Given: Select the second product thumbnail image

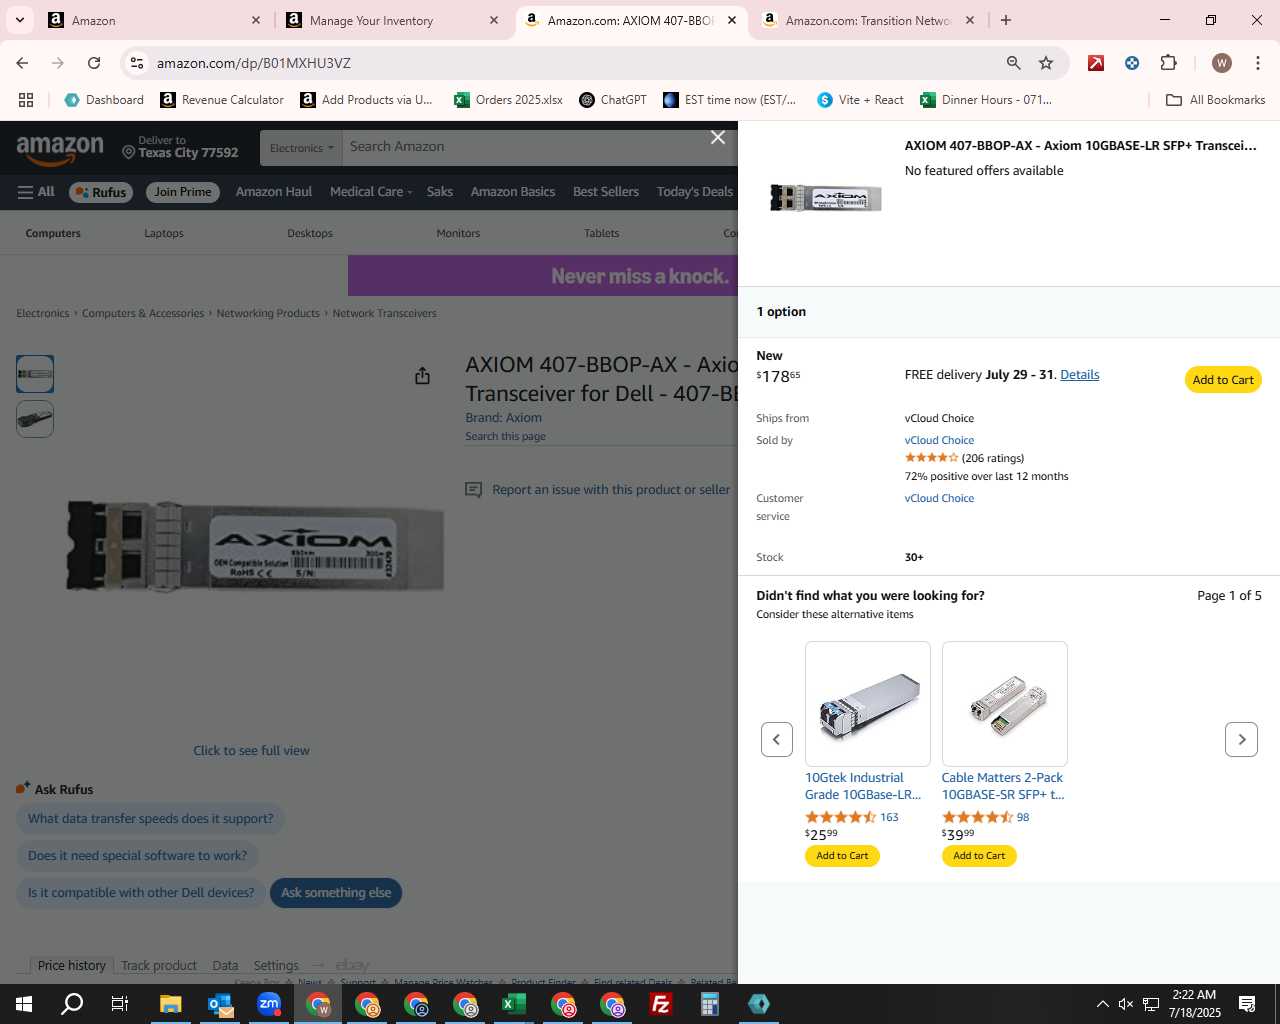Looking at the screenshot, I should 35,419.
